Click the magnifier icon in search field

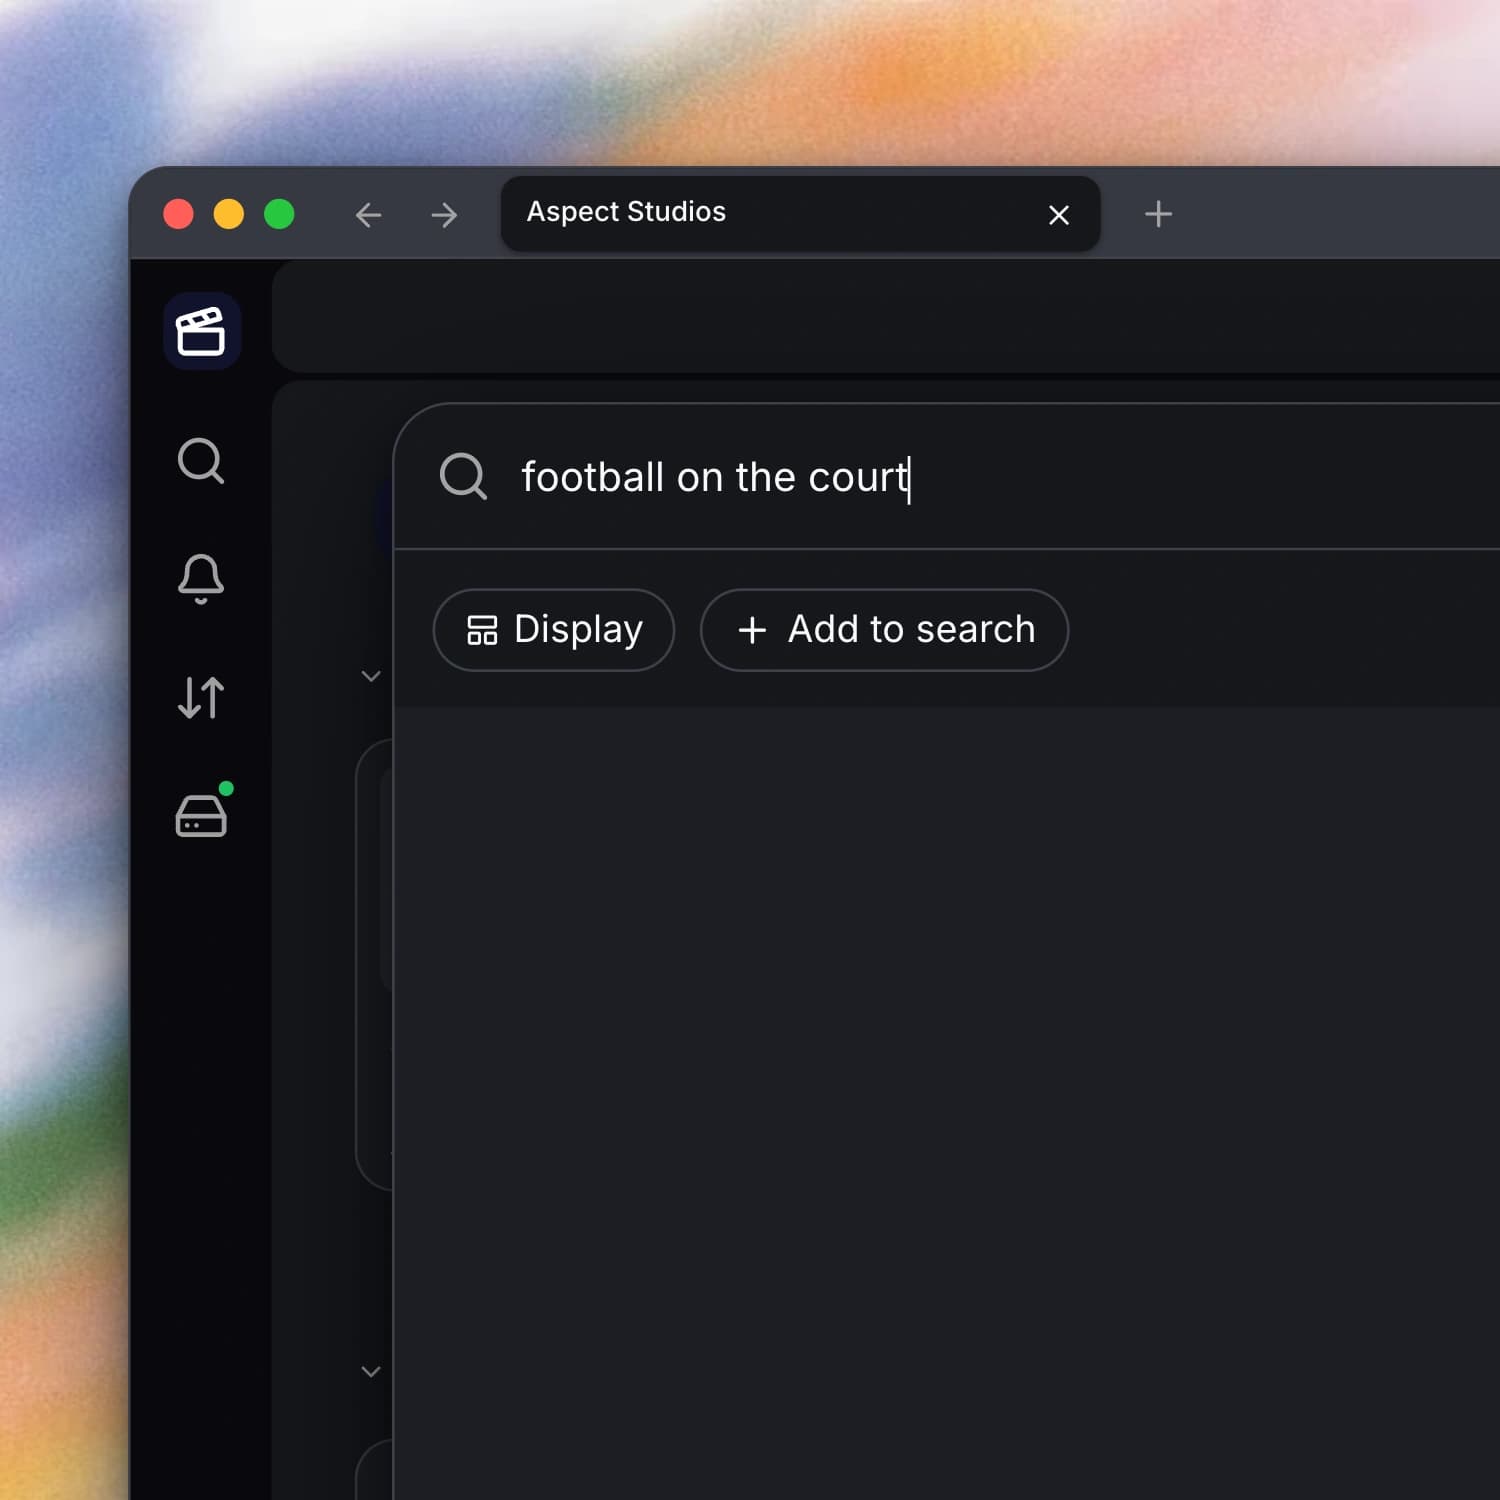tap(463, 476)
